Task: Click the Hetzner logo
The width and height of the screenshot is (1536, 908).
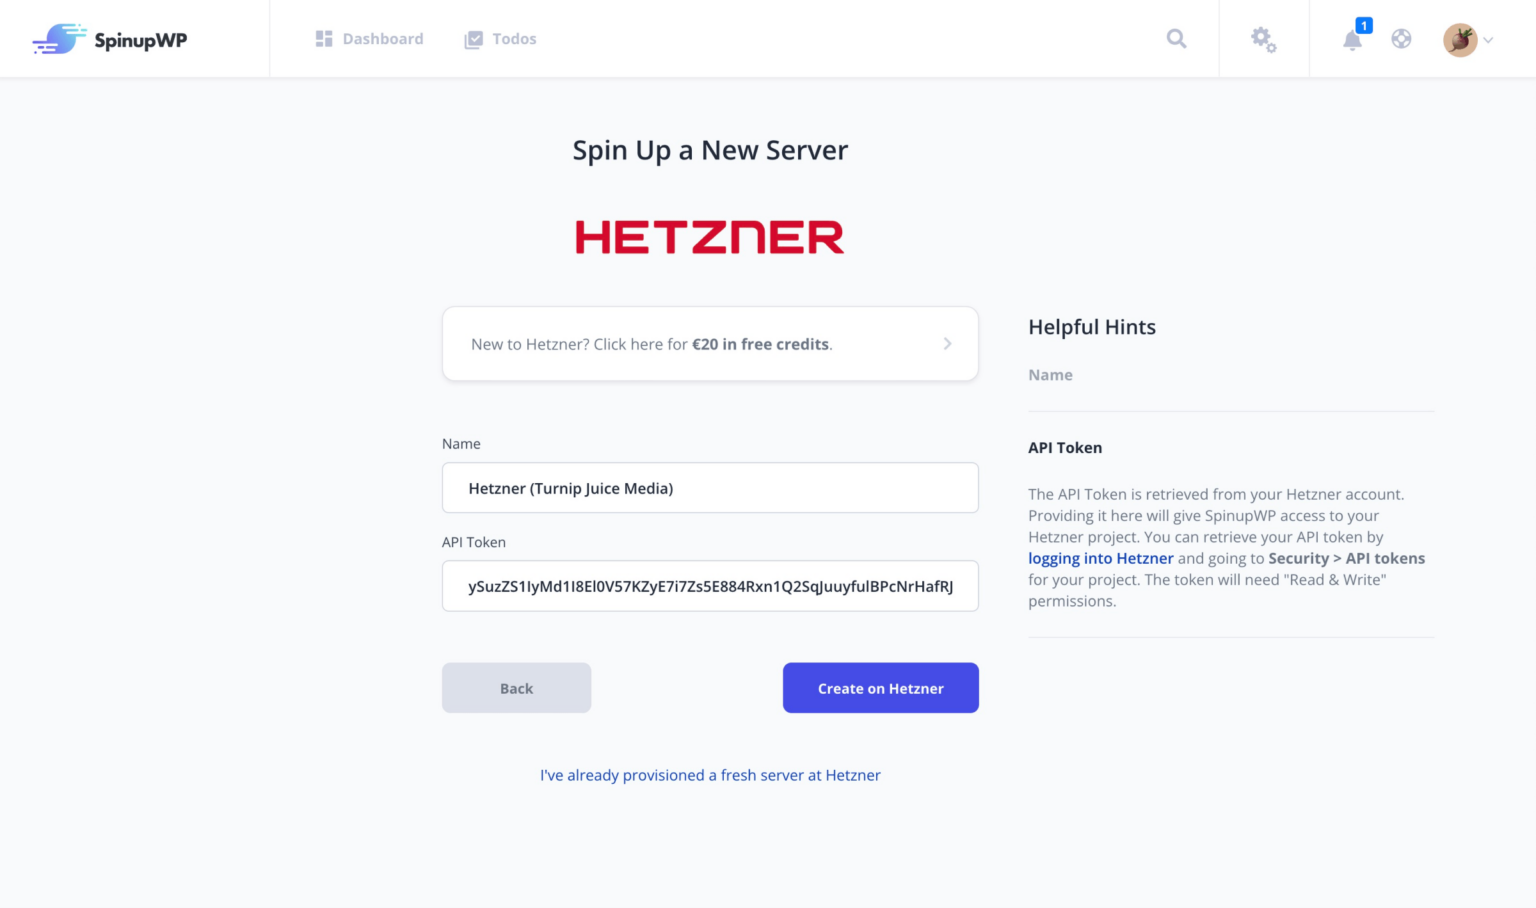Action: point(710,236)
